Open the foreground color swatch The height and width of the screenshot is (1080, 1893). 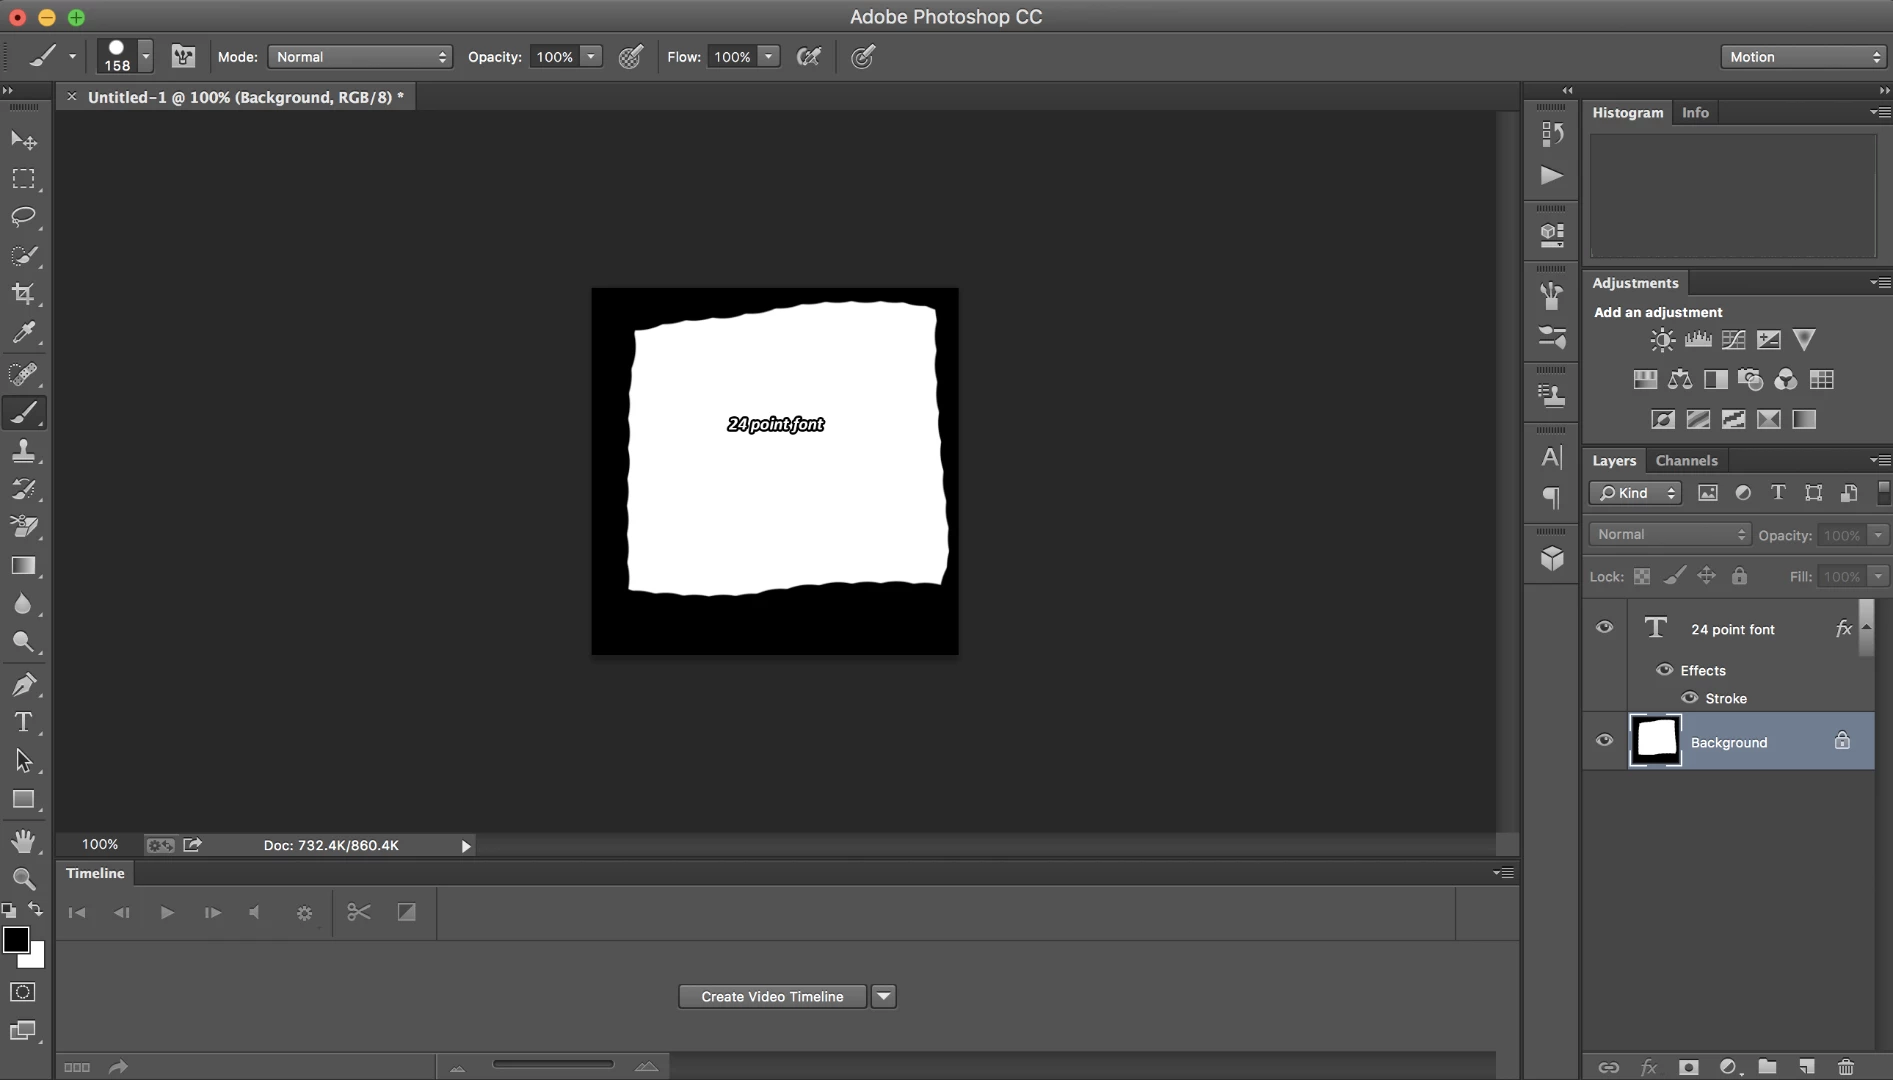pyautogui.click(x=15, y=939)
